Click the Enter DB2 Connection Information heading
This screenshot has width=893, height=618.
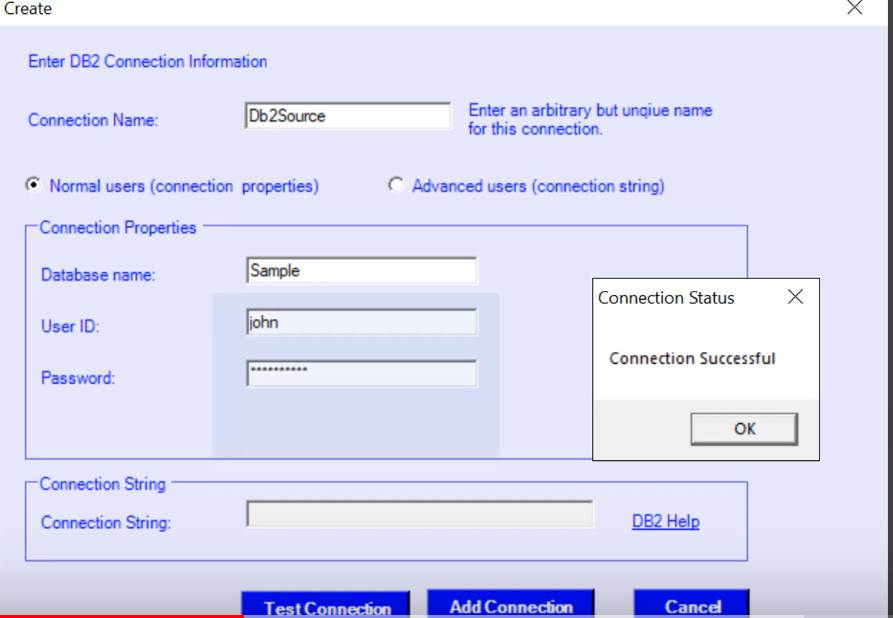coord(147,61)
